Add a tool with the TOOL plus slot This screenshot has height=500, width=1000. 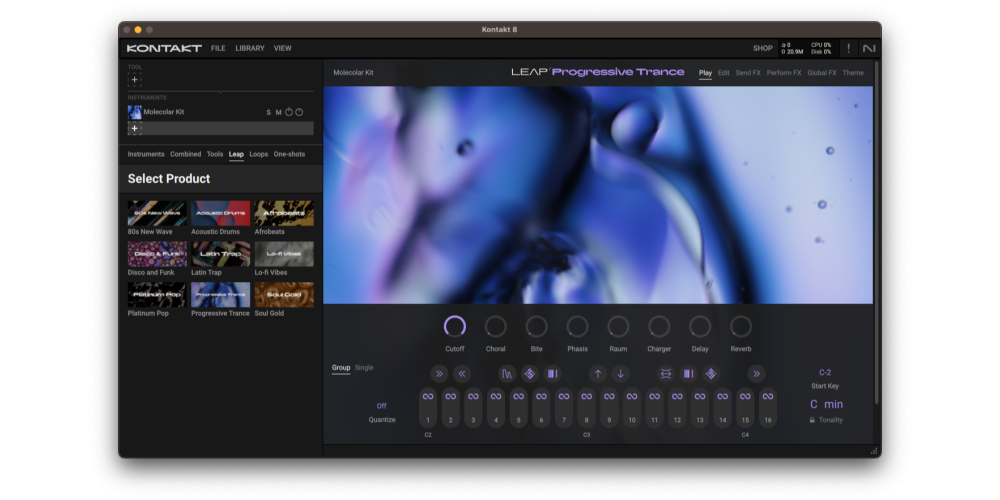[135, 80]
